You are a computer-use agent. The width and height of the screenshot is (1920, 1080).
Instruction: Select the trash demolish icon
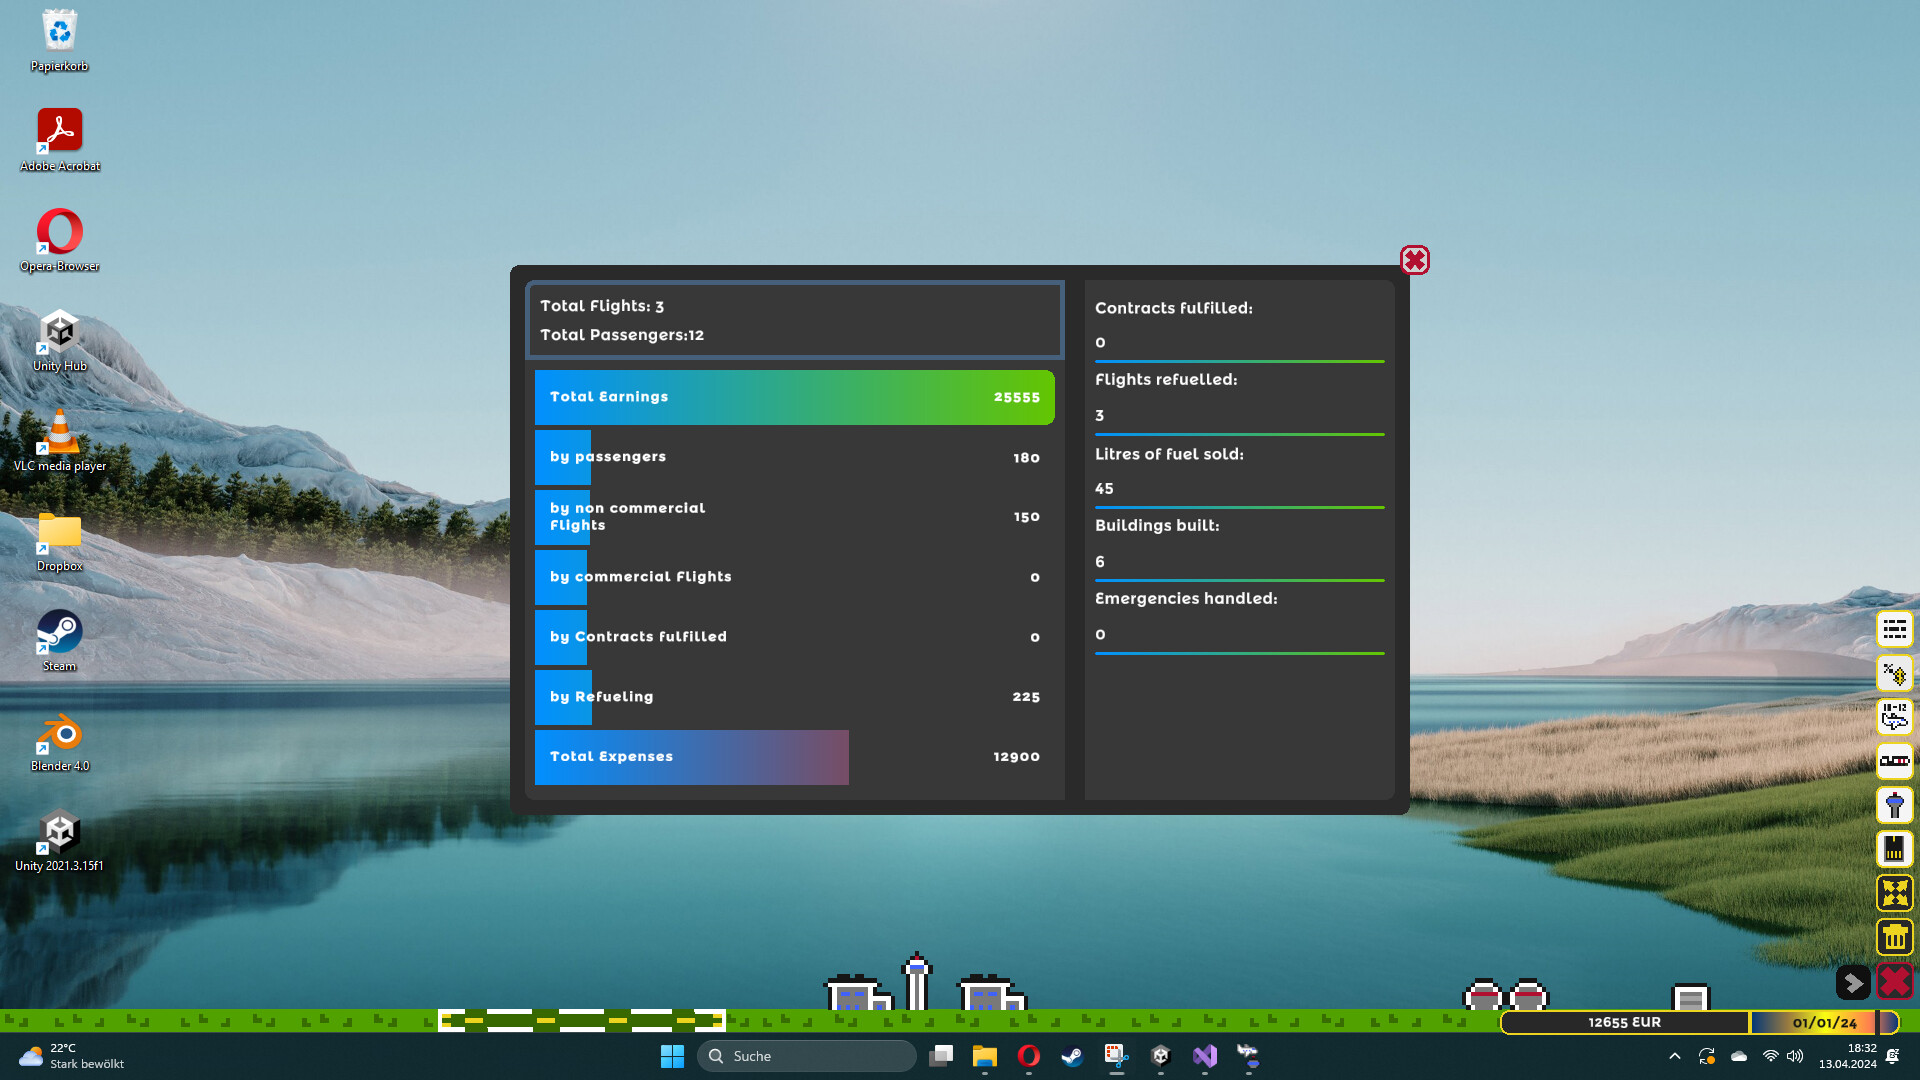tap(1895, 937)
